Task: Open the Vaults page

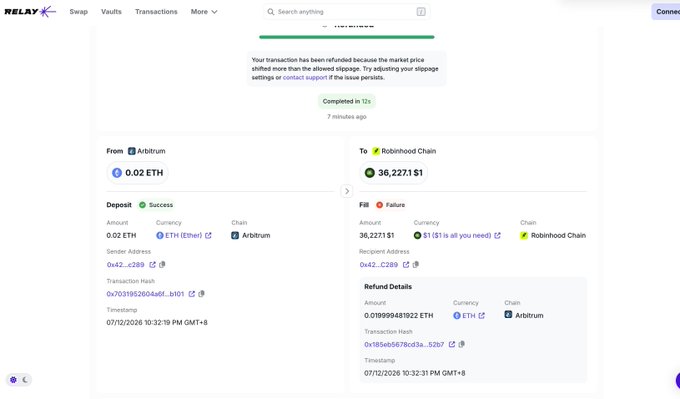Action: coord(111,12)
